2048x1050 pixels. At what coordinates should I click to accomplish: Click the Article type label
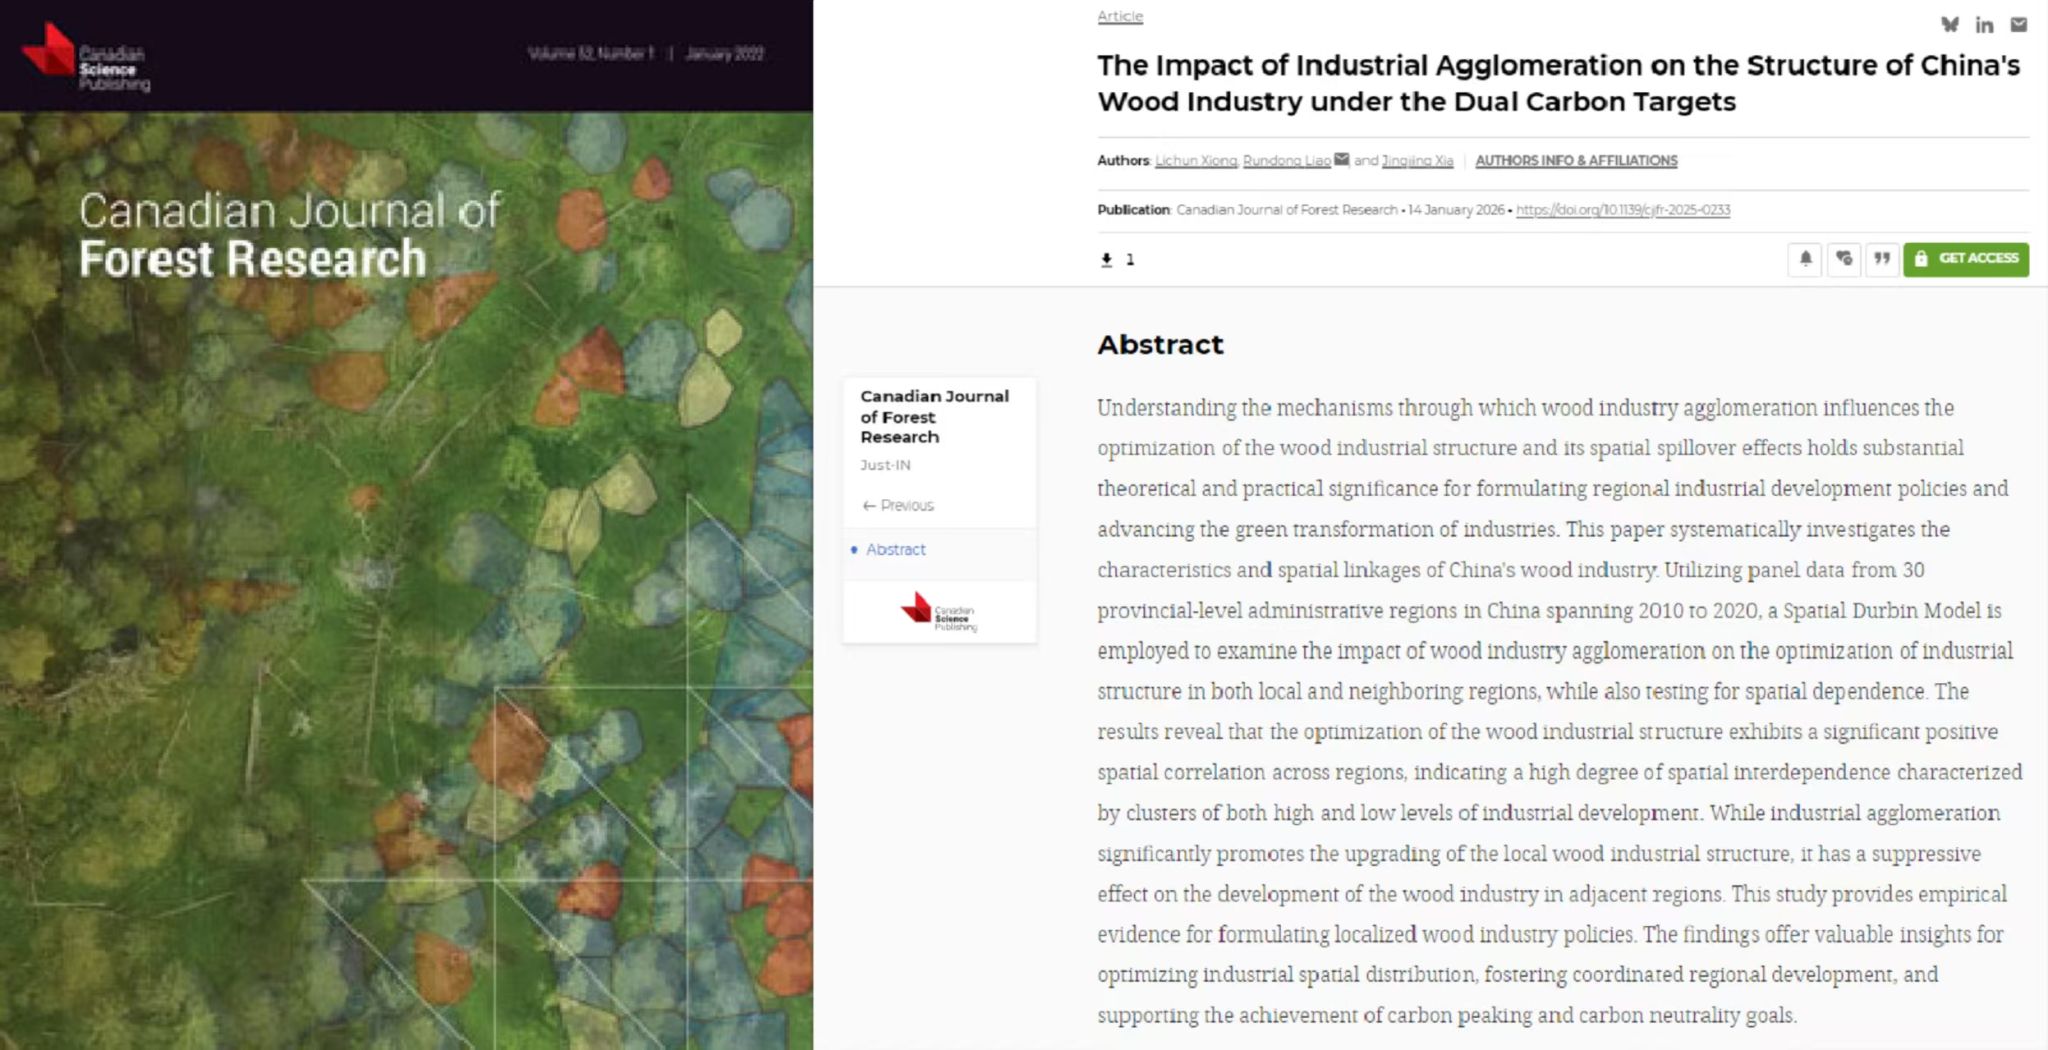point(1119,16)
